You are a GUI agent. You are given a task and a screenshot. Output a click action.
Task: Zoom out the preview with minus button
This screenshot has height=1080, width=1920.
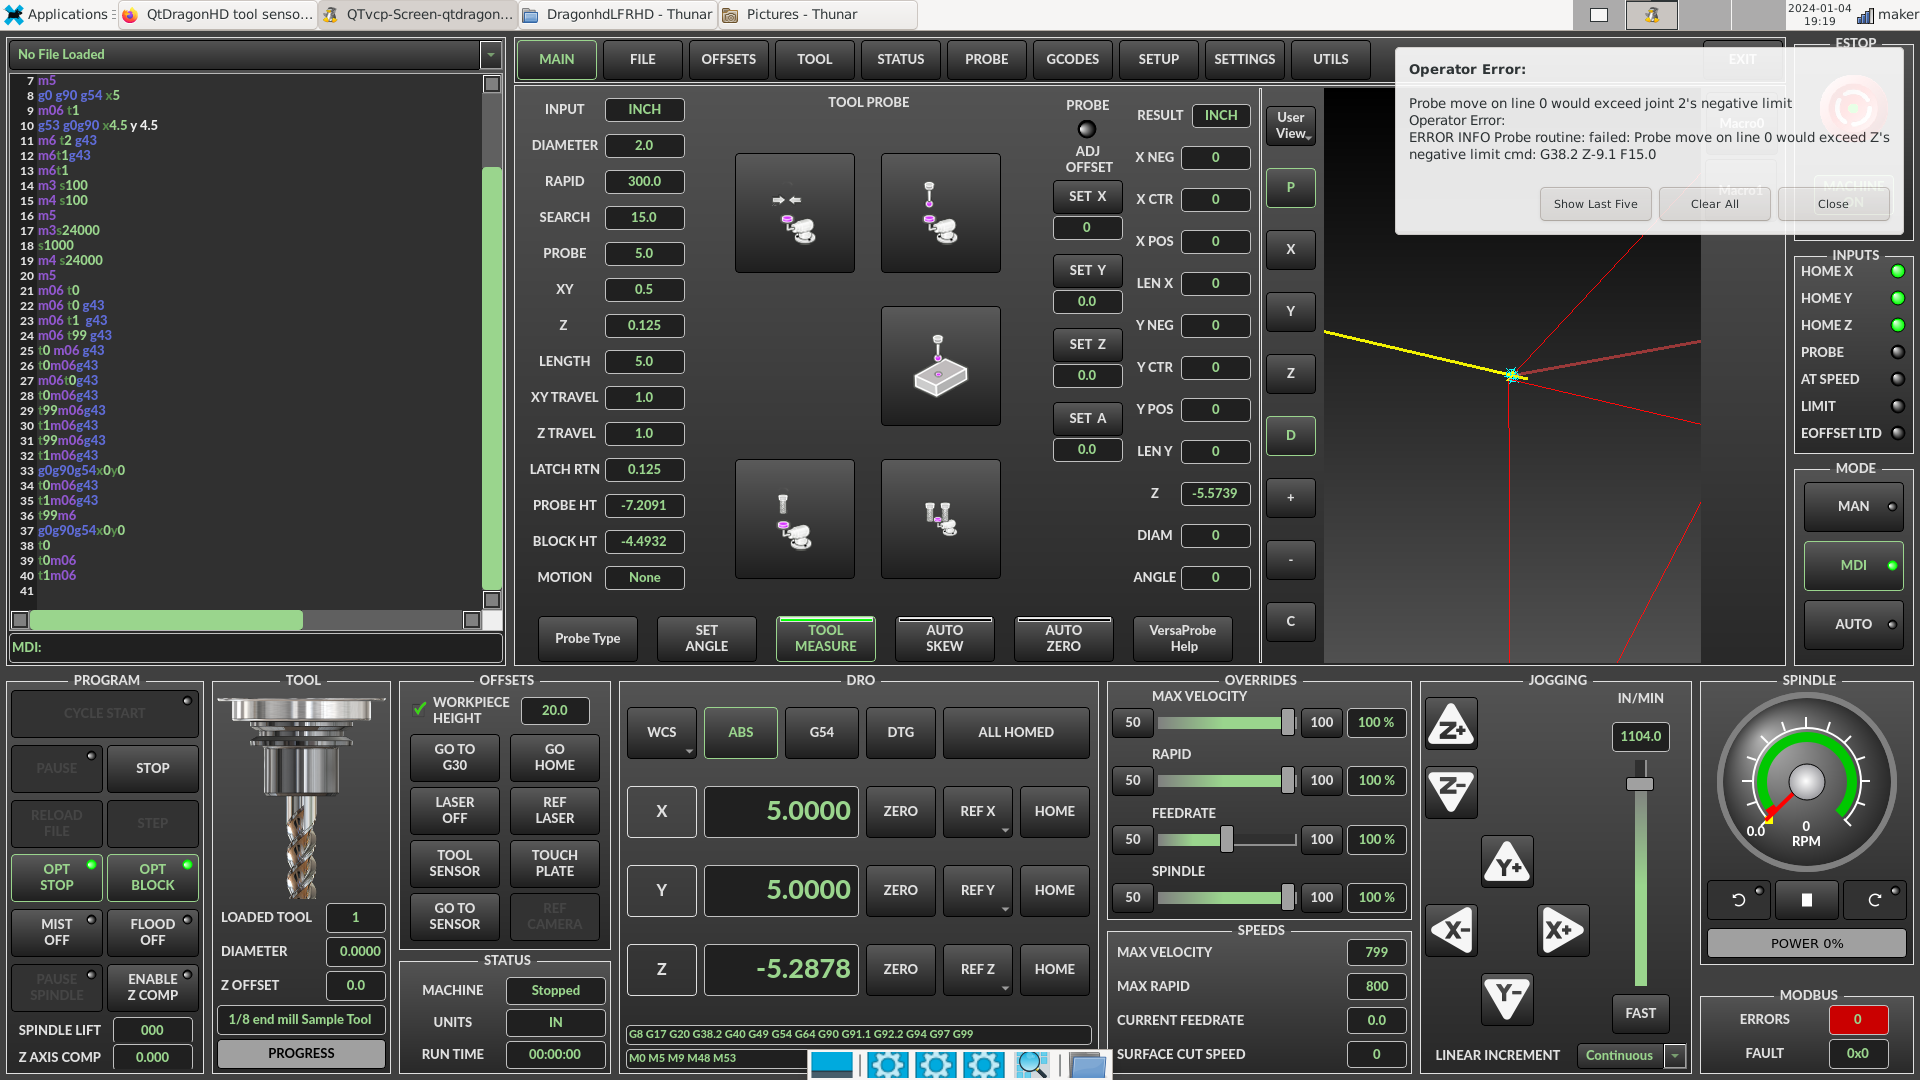coord(1290,560)
